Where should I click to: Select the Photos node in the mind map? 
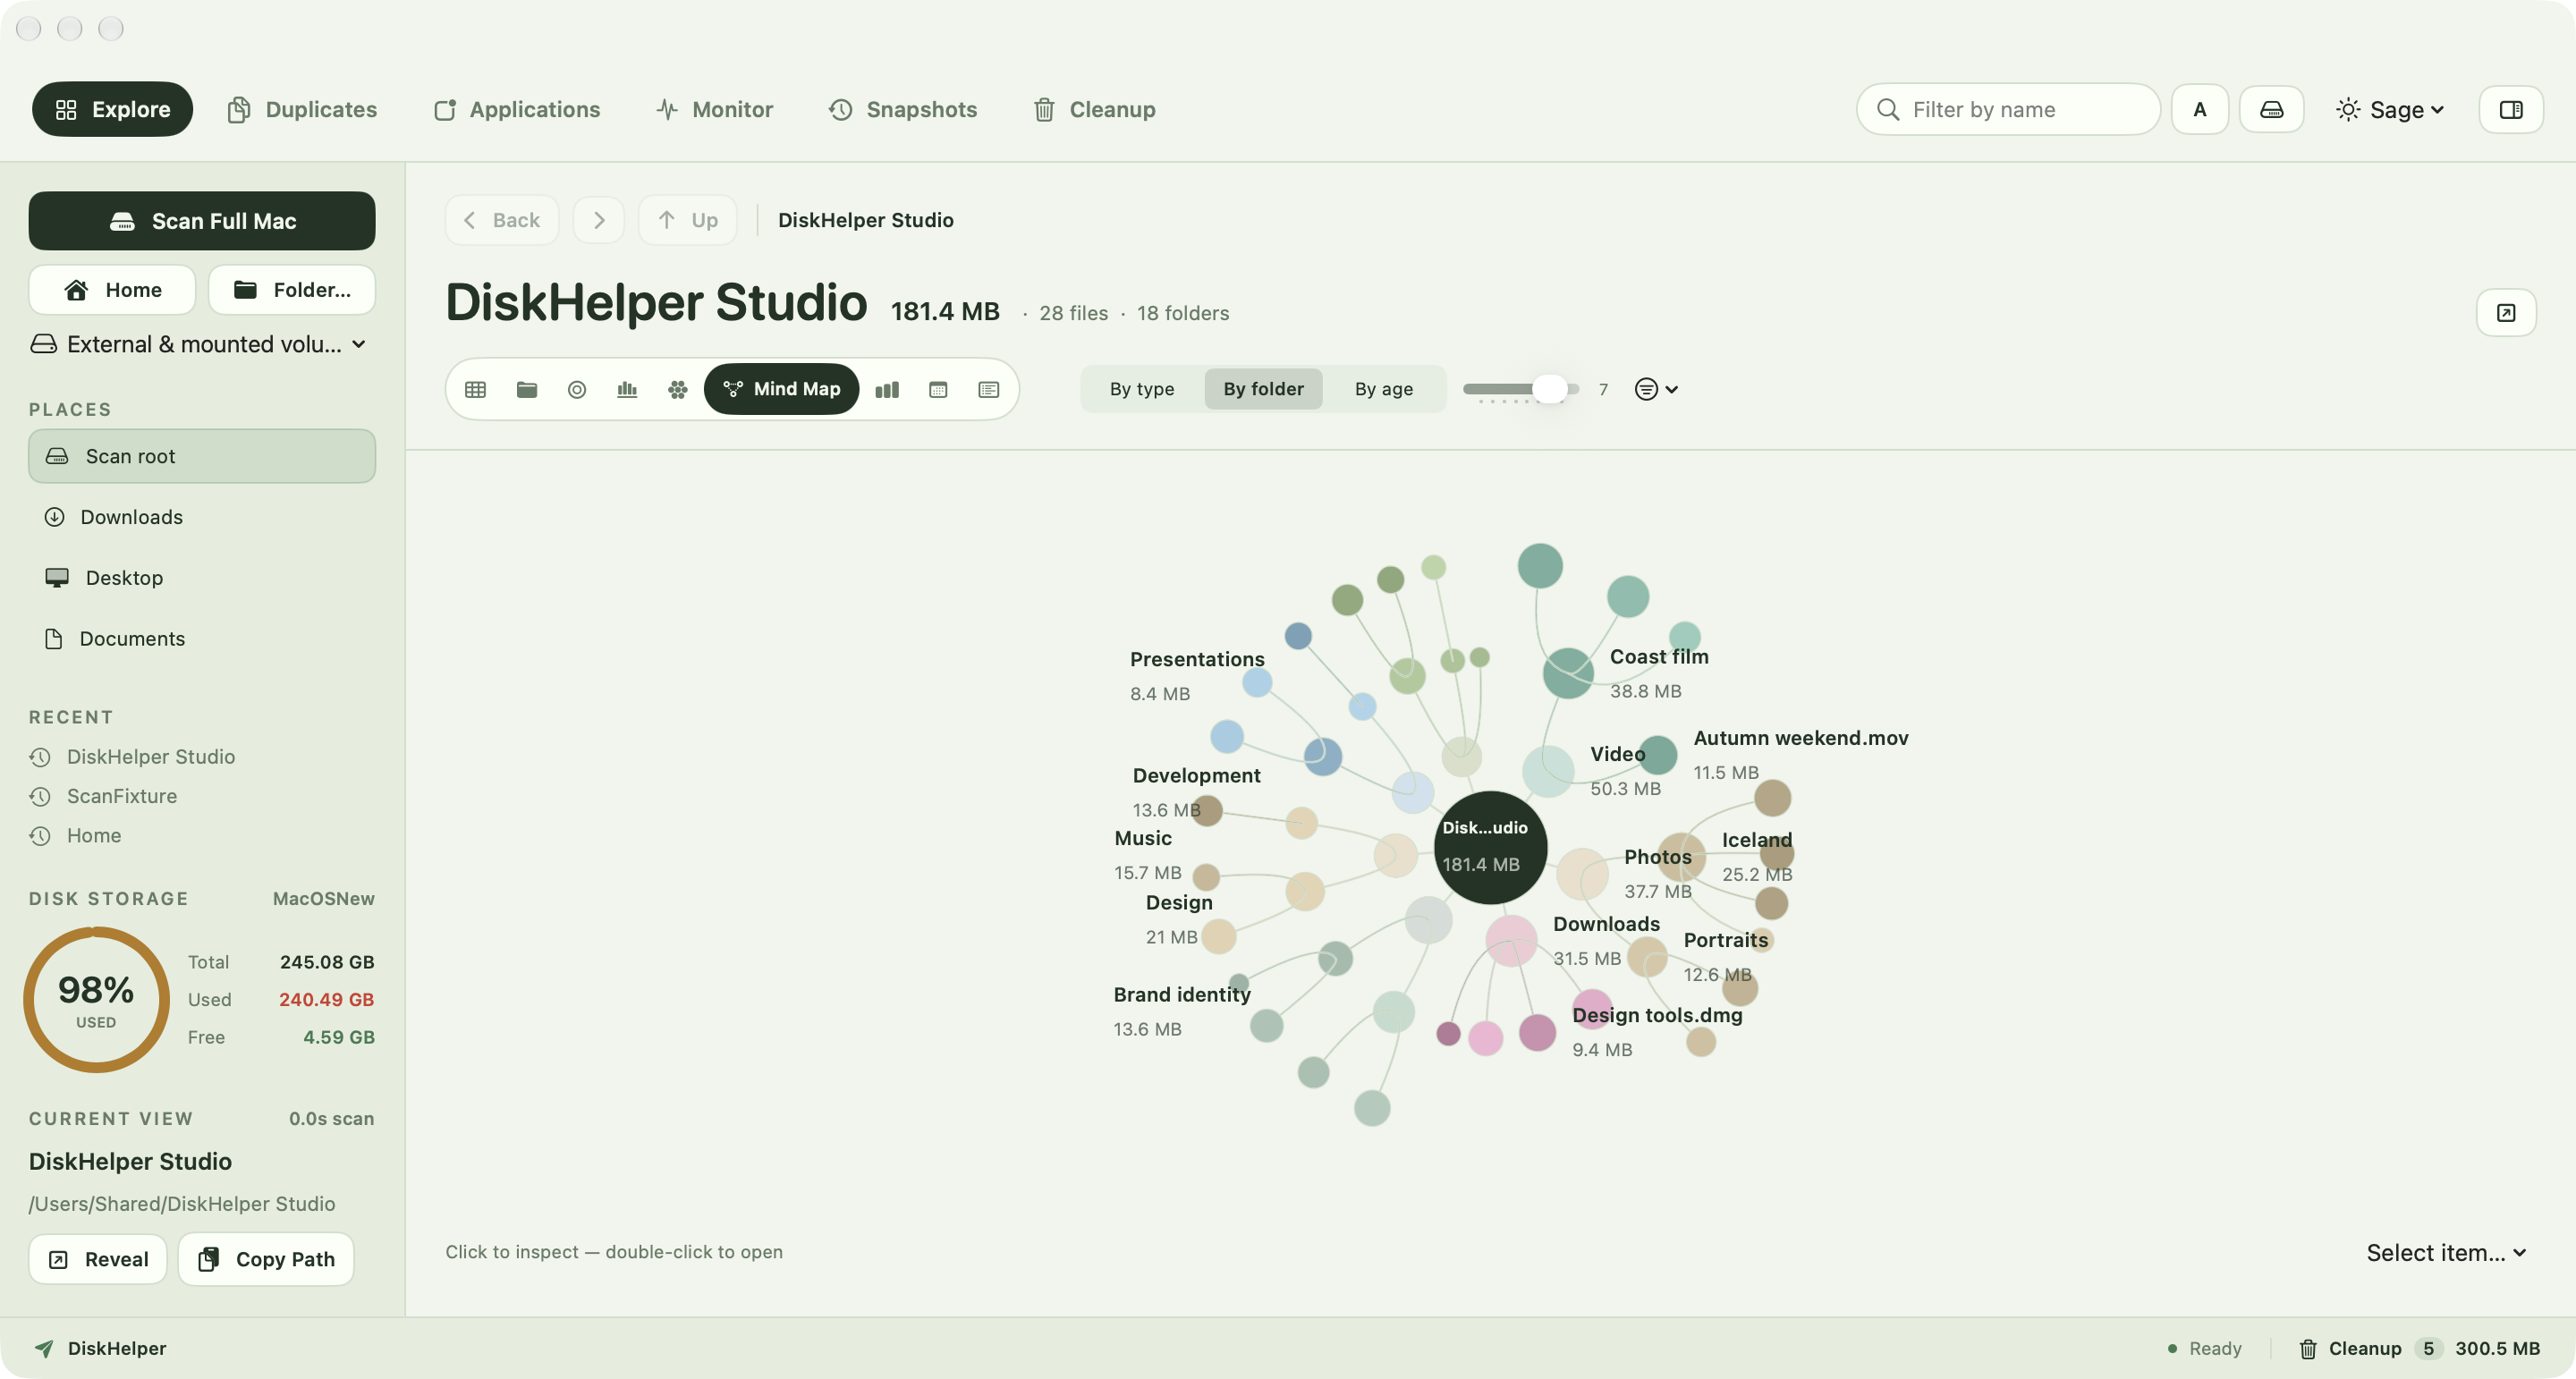click(x=1582, y=874)
